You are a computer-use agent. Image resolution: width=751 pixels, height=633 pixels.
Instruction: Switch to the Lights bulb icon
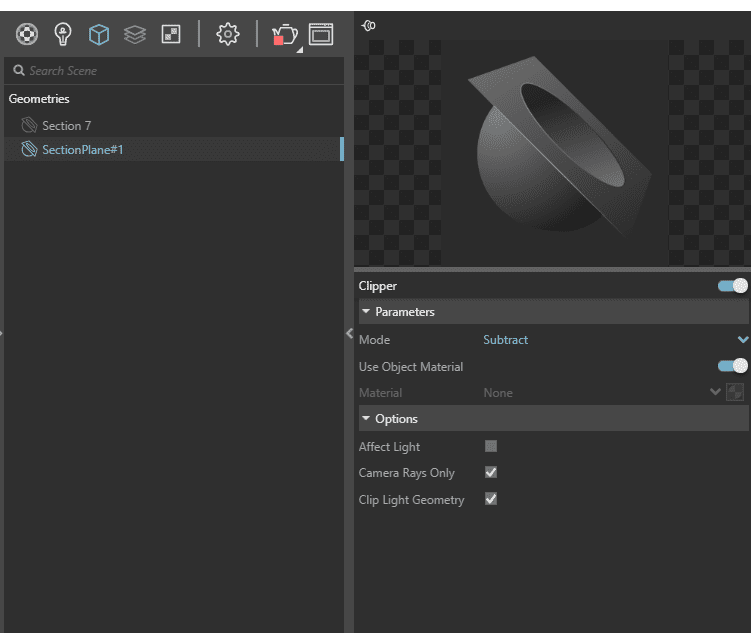[63, 35]
